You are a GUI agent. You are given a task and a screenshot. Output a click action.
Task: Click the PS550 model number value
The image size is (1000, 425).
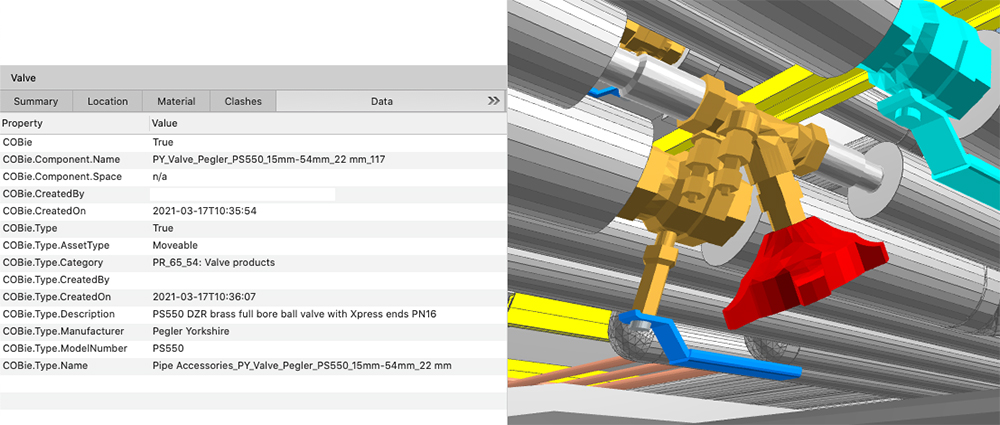pos(168,348)
